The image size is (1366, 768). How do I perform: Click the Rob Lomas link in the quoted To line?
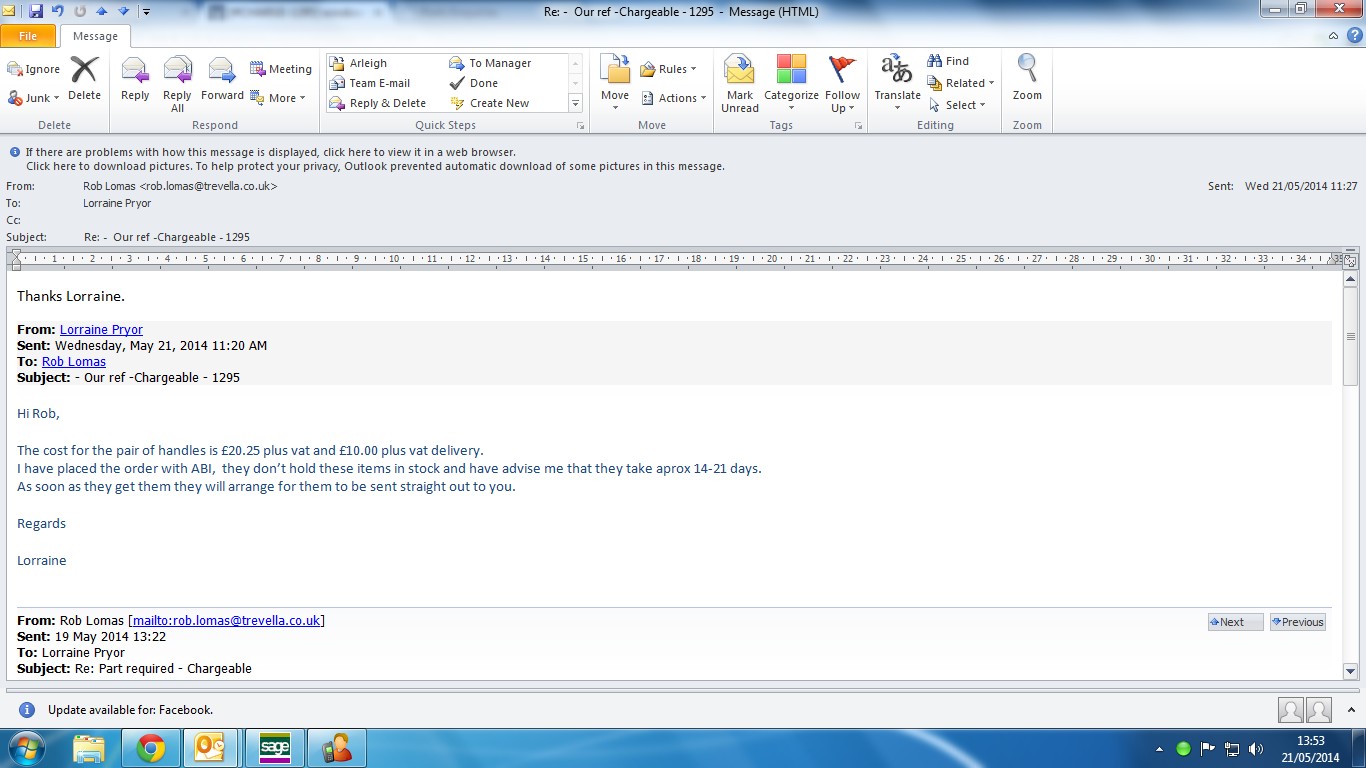74,361
